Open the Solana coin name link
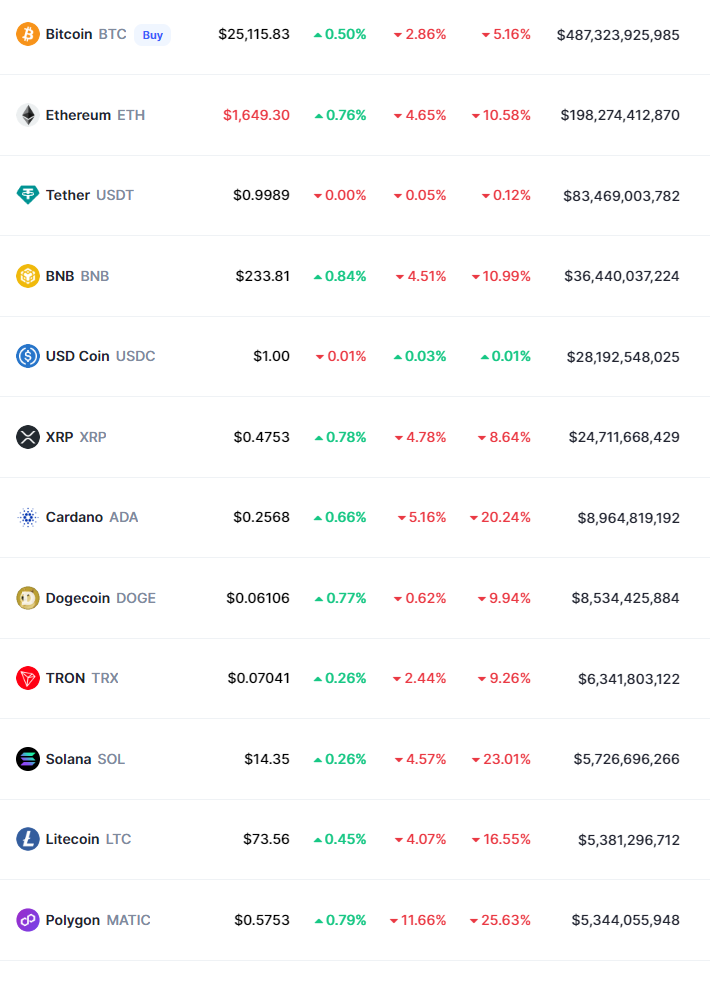Image resolution: width=710 pixels, height=985 pixels. pos(68,759)
